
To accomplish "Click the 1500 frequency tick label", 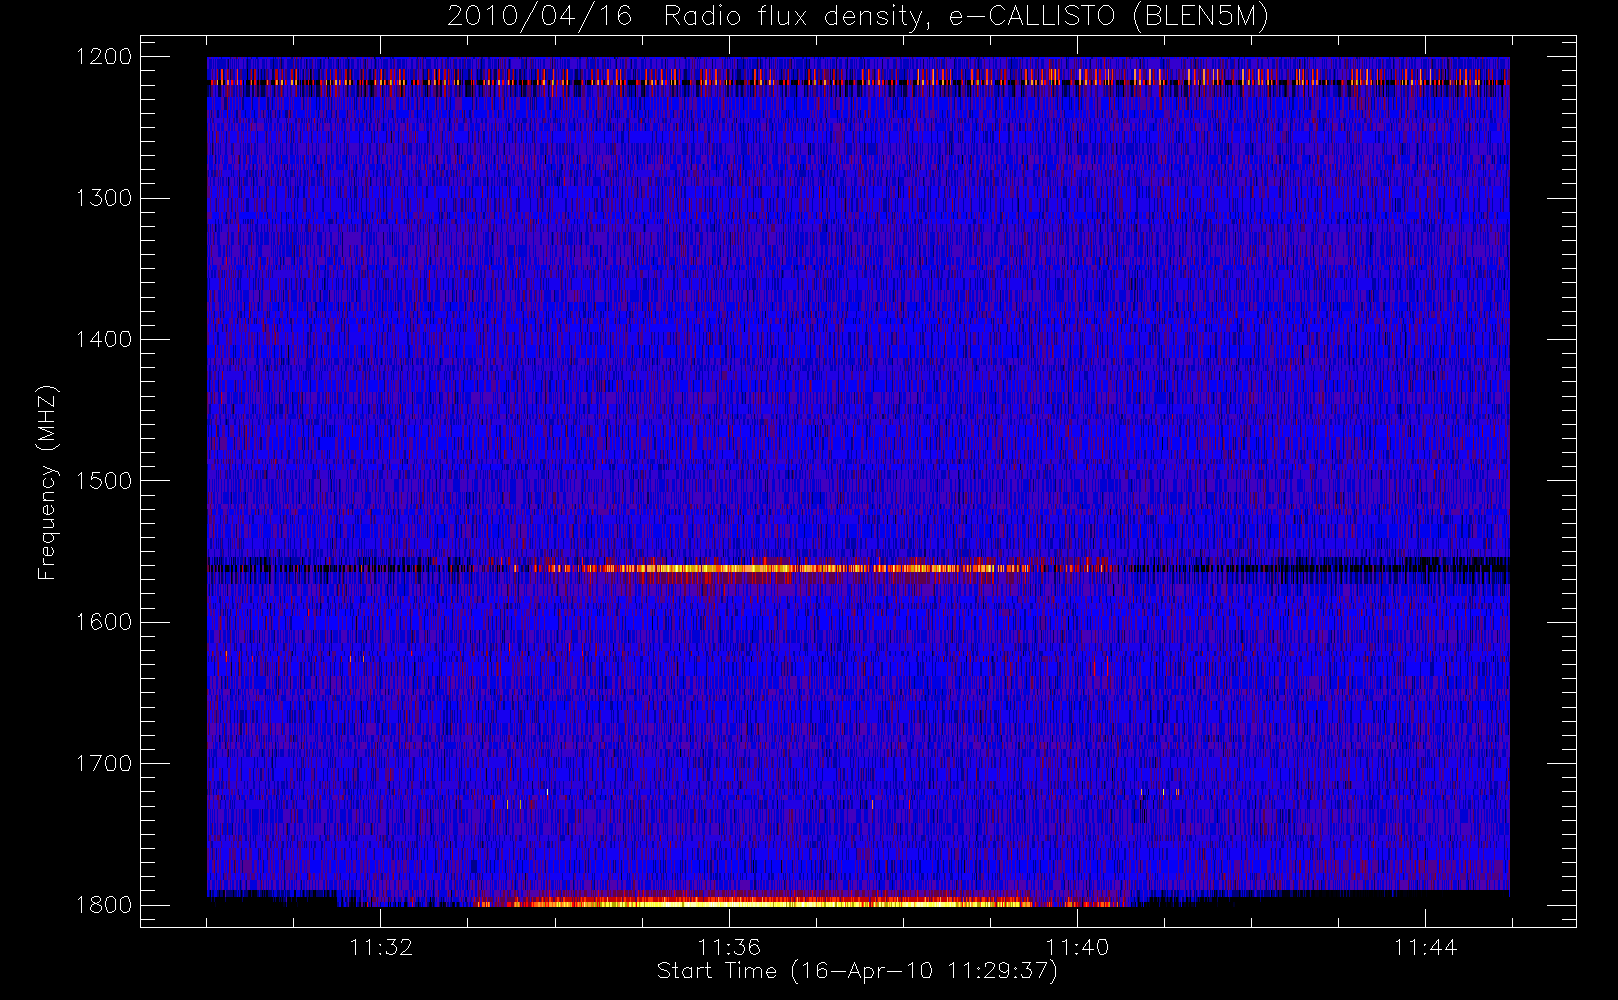I will tap(104, 480).
